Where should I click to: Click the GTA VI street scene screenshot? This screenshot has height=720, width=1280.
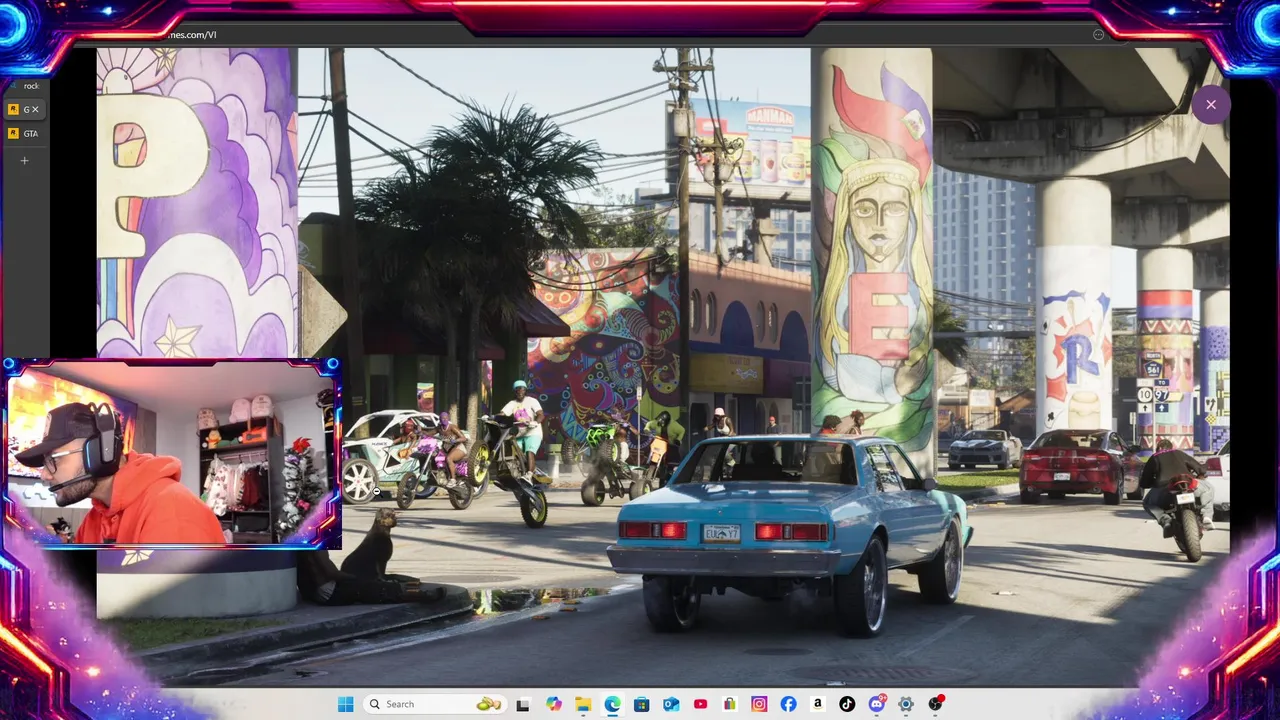pyautogui.click(x=663, y=366)
